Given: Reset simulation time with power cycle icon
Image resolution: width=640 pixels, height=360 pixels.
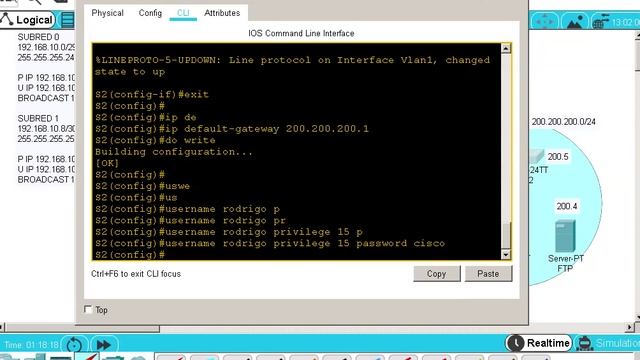Looking at the screenshot, I should click(74, 345).
